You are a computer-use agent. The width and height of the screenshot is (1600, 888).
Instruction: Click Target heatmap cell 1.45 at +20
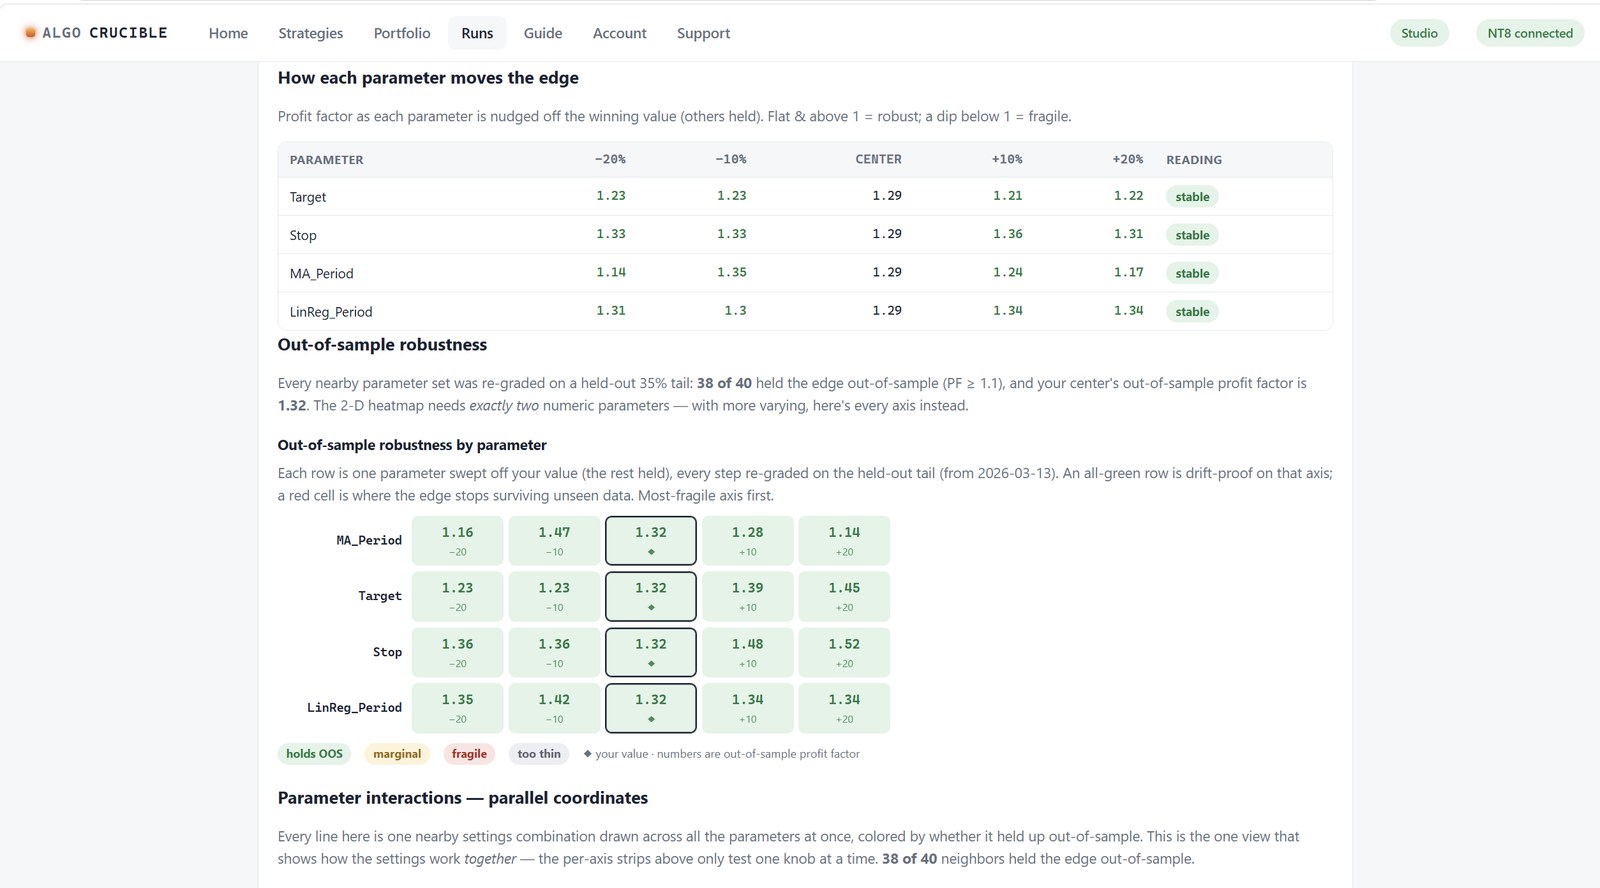pyautogui.click(x=844, y=597)
